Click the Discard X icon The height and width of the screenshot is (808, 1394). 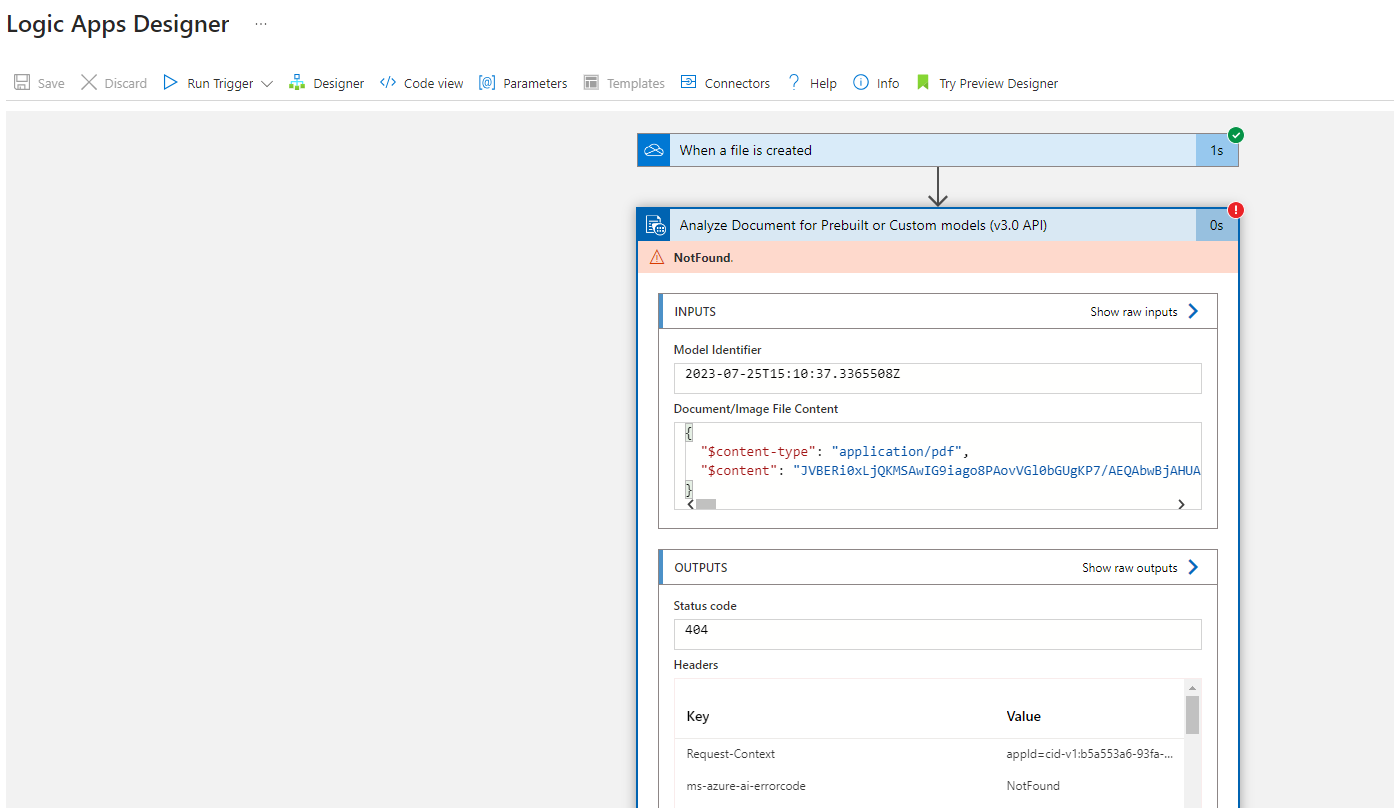[x=89, y=83]
